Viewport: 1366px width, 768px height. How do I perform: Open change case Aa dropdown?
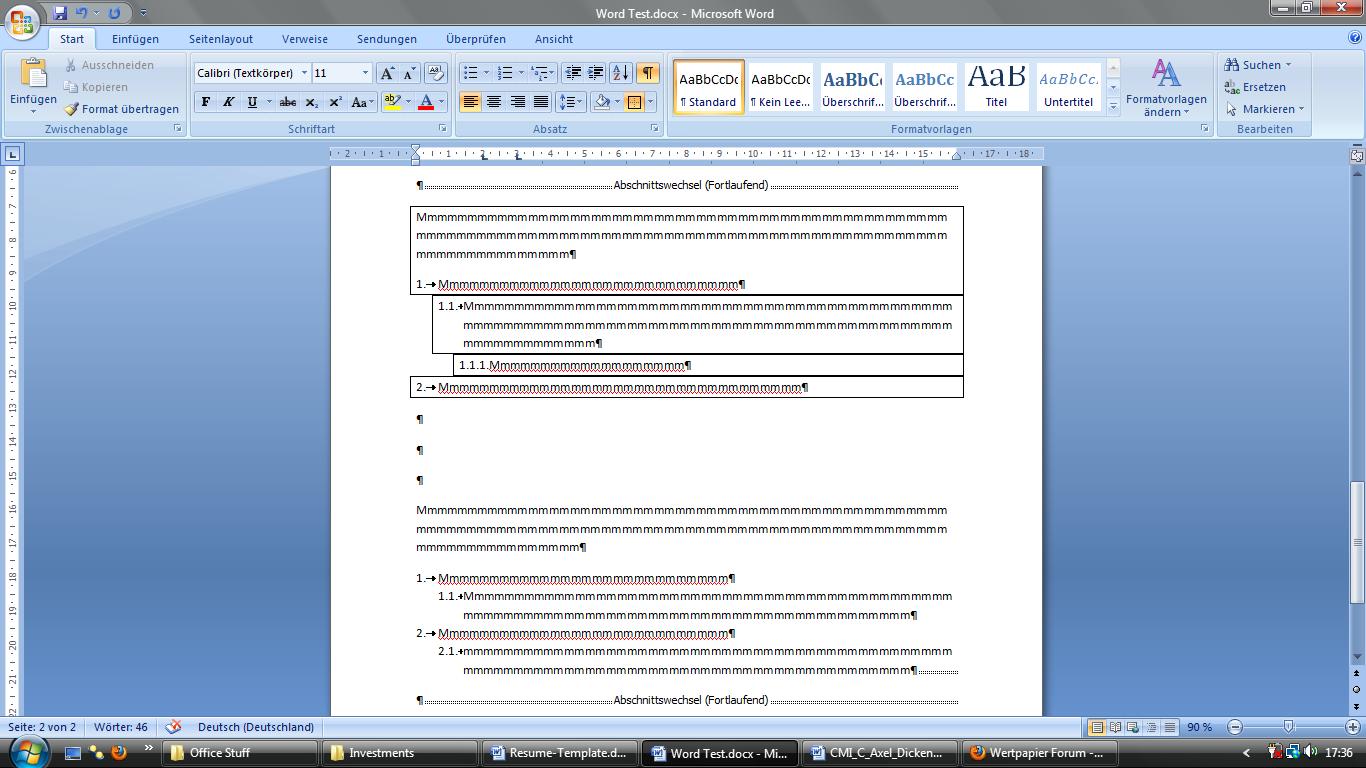coord(362,102)
